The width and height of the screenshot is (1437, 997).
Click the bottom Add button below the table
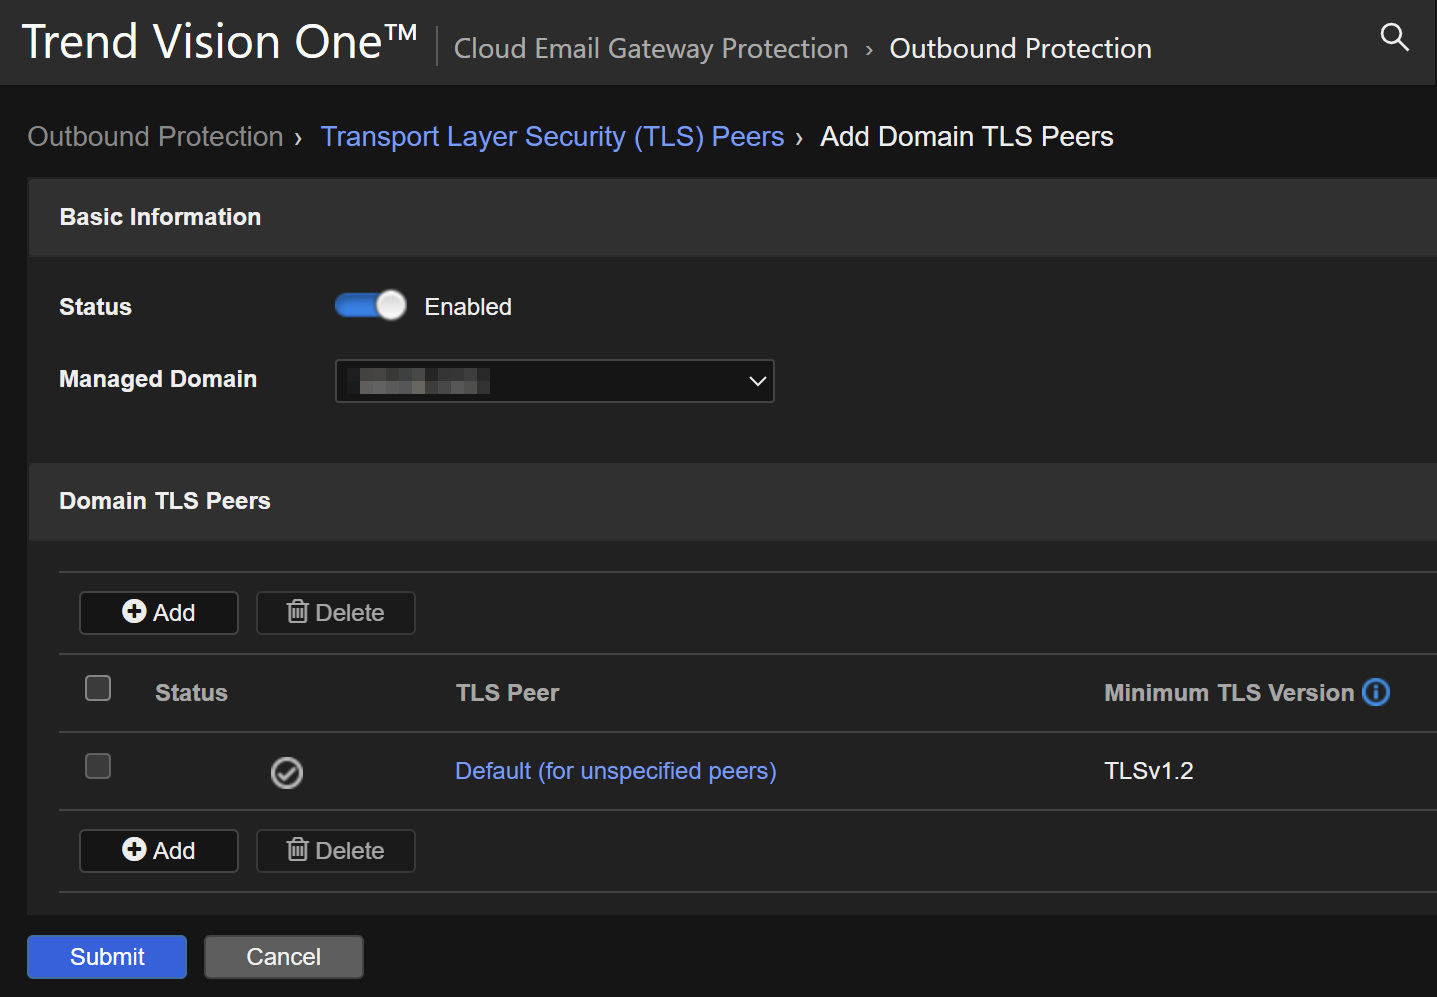(159, 851)
